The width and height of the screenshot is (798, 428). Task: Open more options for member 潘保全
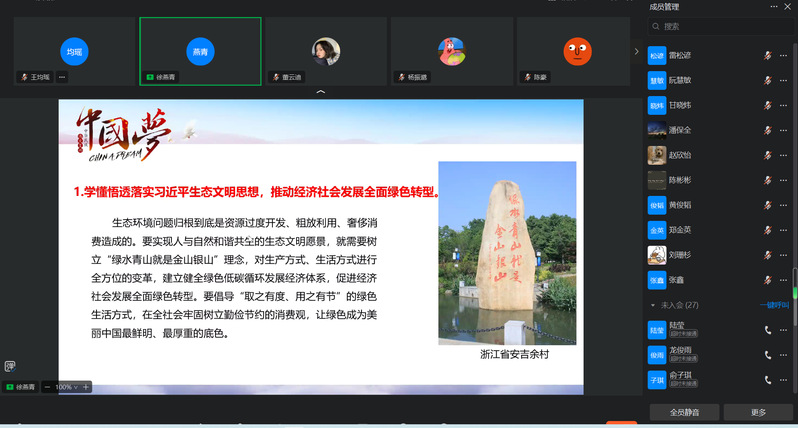click(785, 130)
